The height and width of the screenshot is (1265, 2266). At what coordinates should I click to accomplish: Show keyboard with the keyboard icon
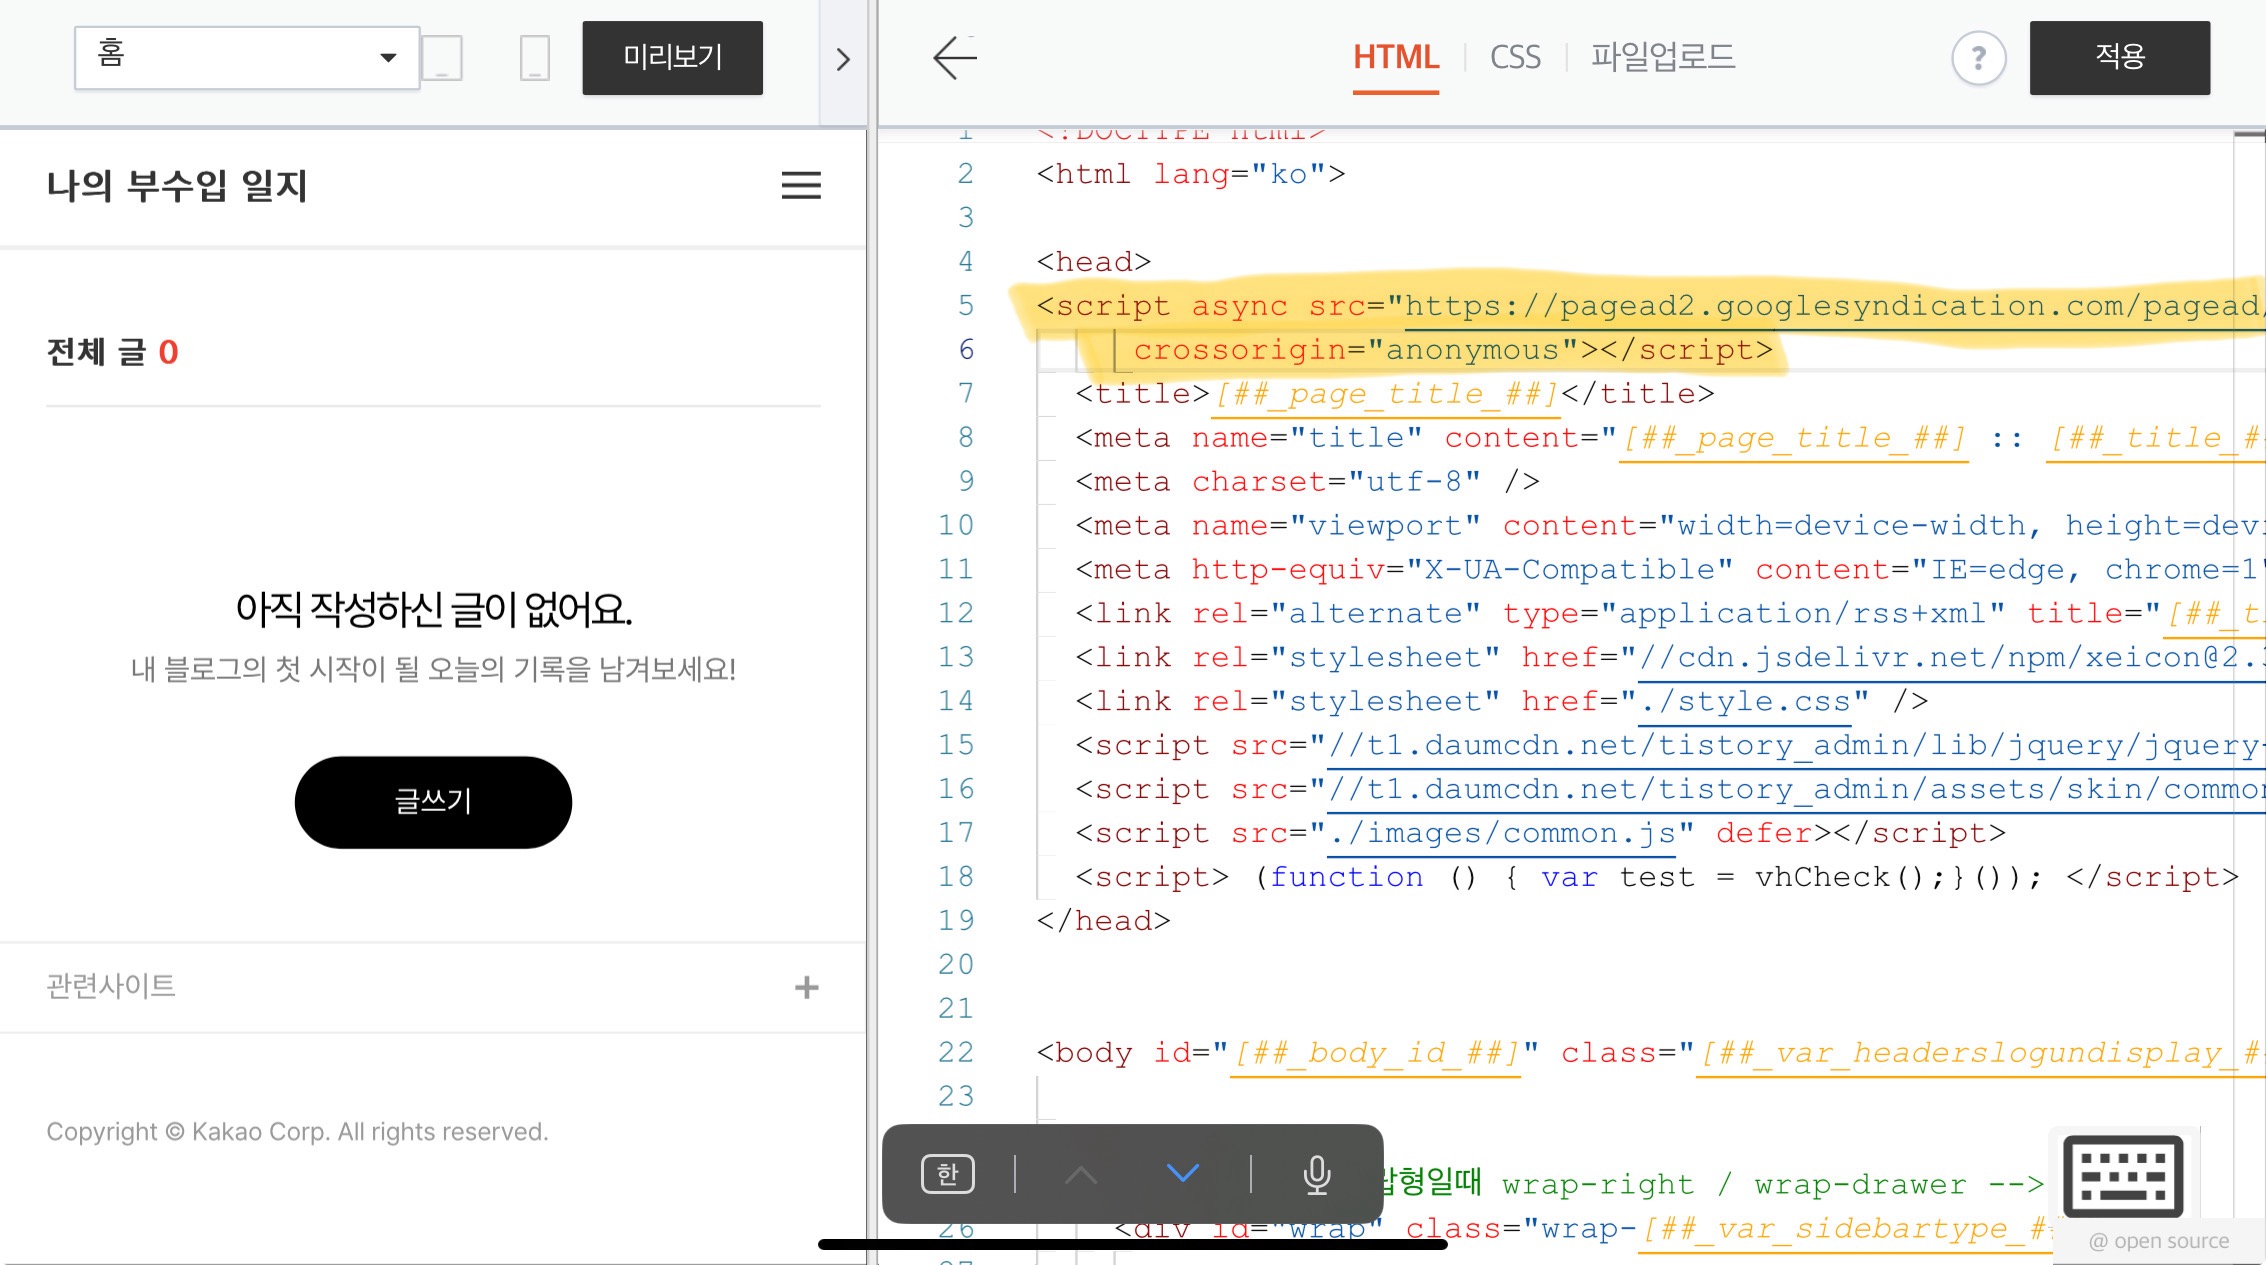coord(2123,1176)
